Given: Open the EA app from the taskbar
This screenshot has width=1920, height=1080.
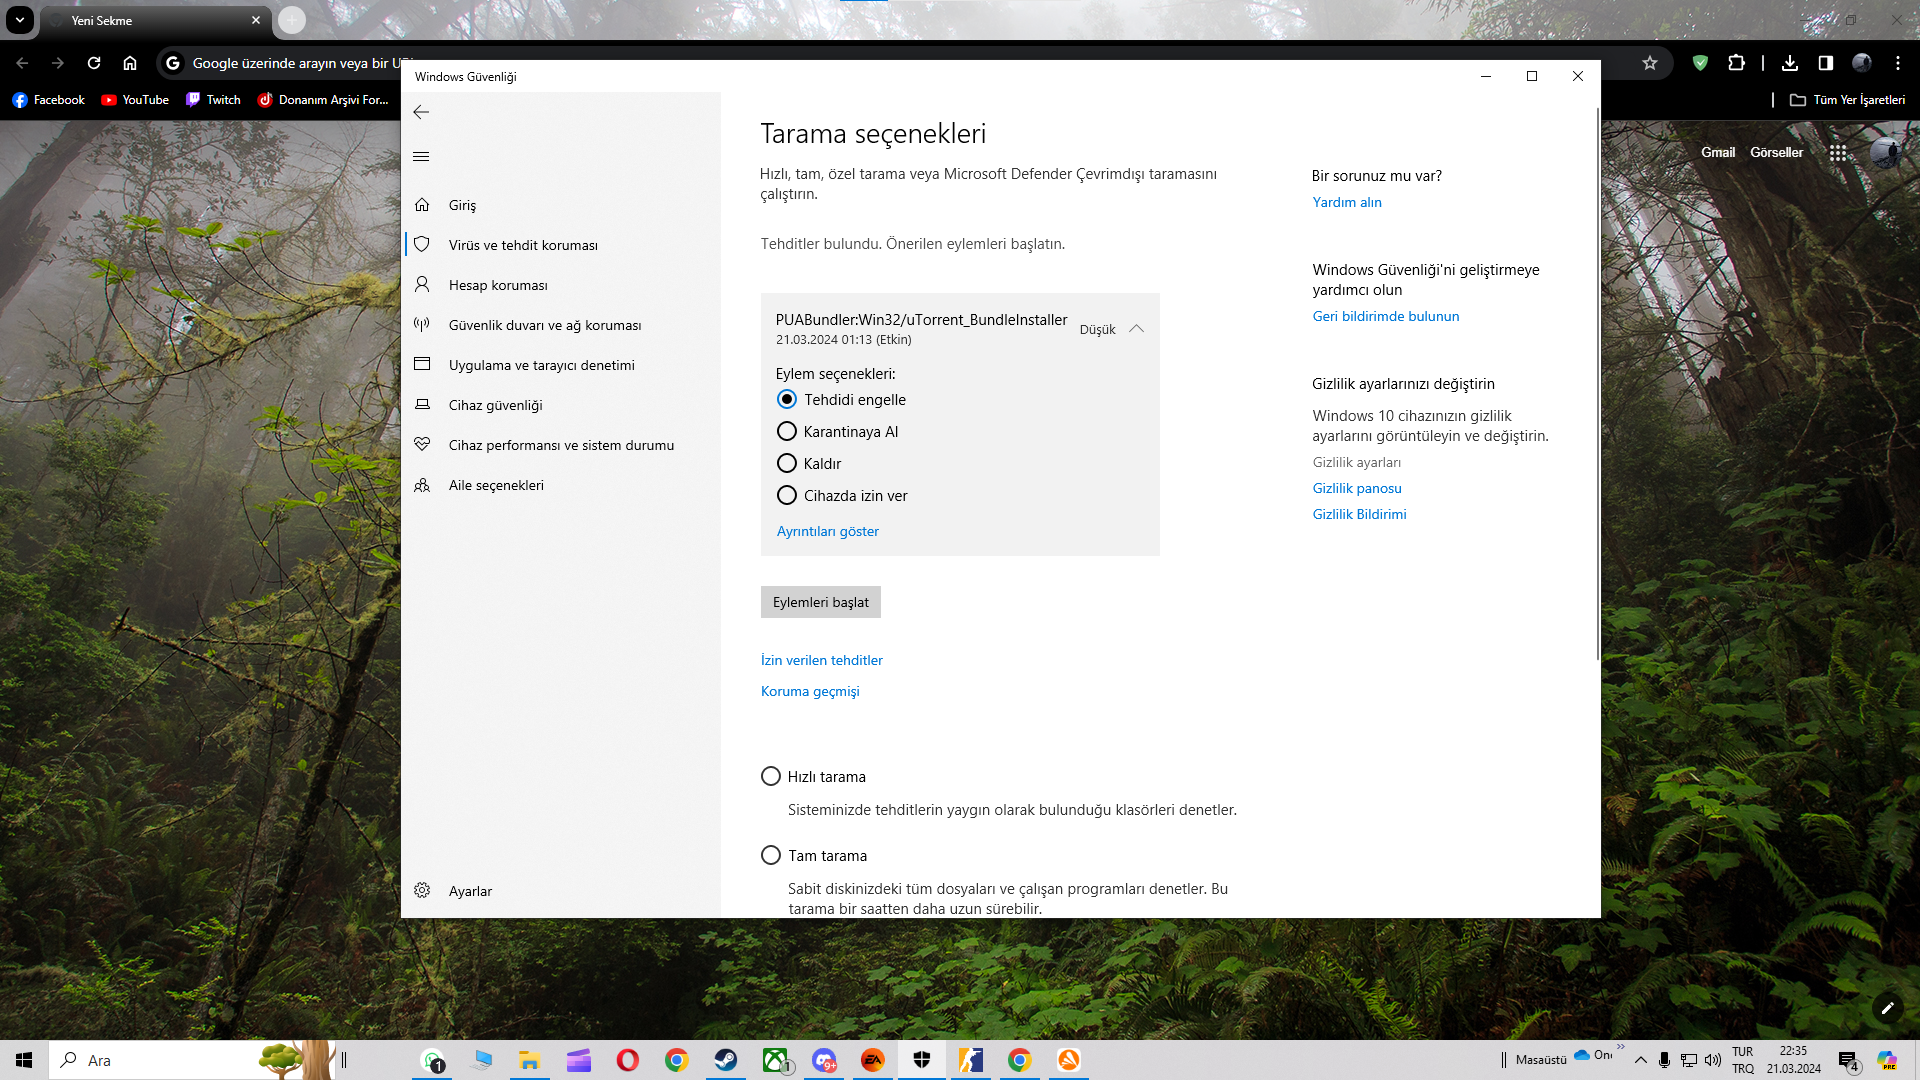Looking at the screenshot, I should click(x=873, y=1060).
